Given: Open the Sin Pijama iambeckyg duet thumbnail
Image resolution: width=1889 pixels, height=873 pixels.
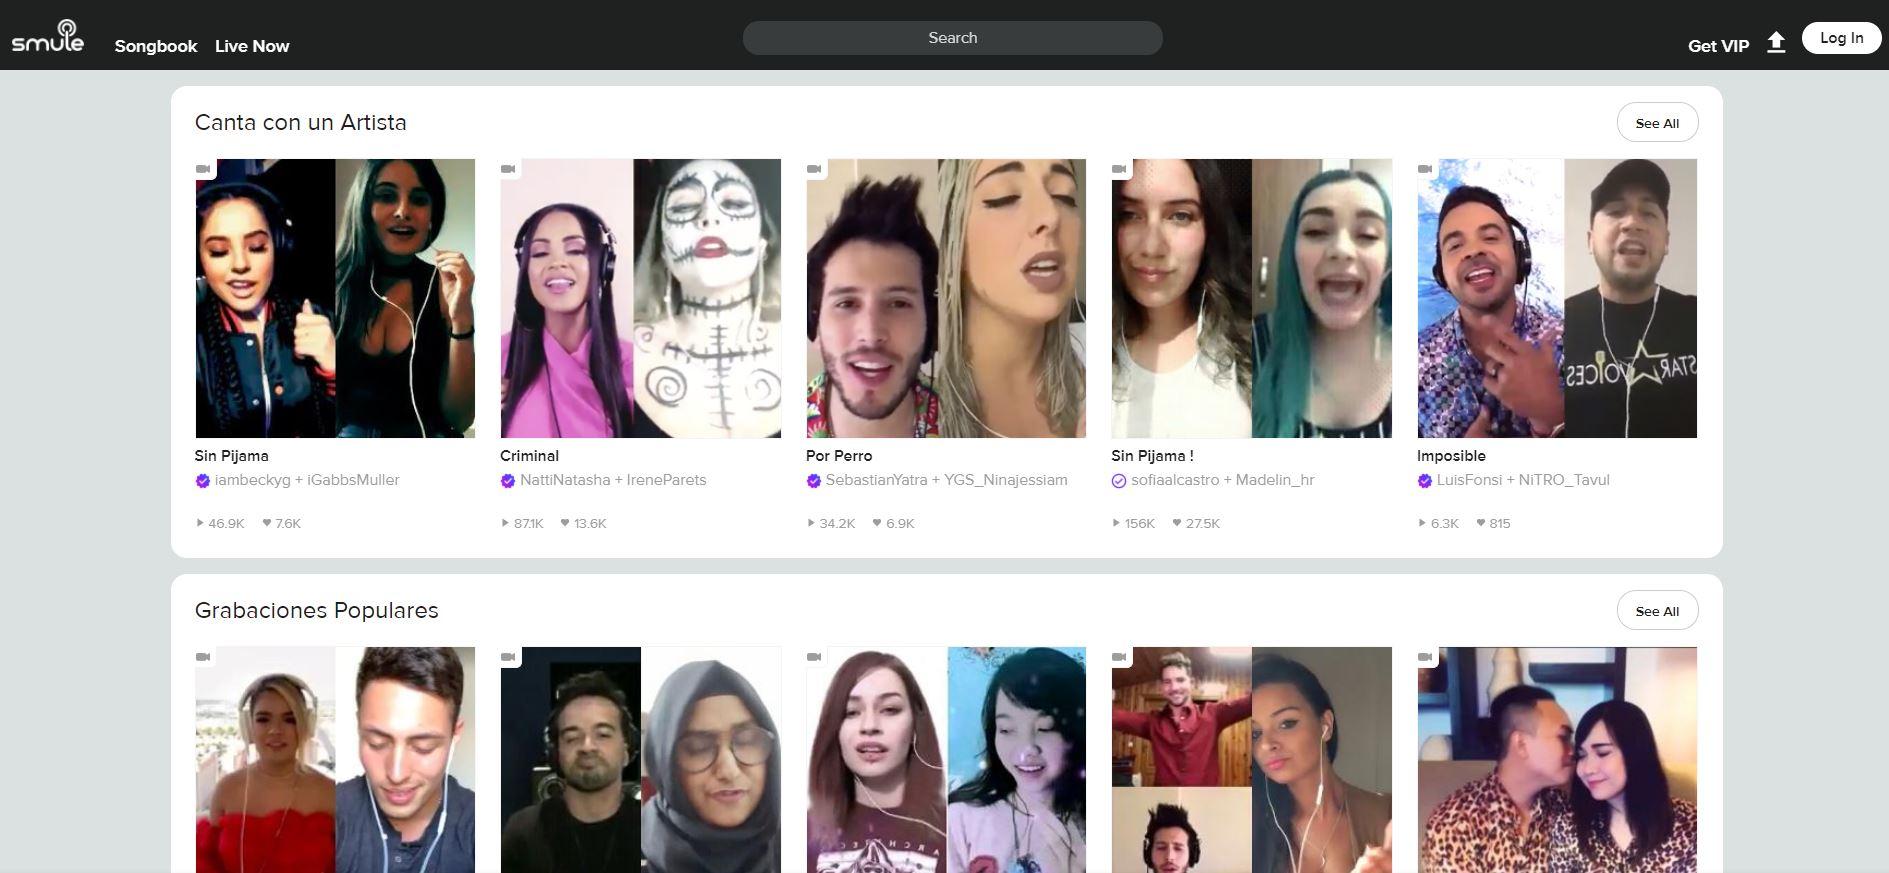Looking at the screenshot, I should pyautogui.click(x=335, y=298).
